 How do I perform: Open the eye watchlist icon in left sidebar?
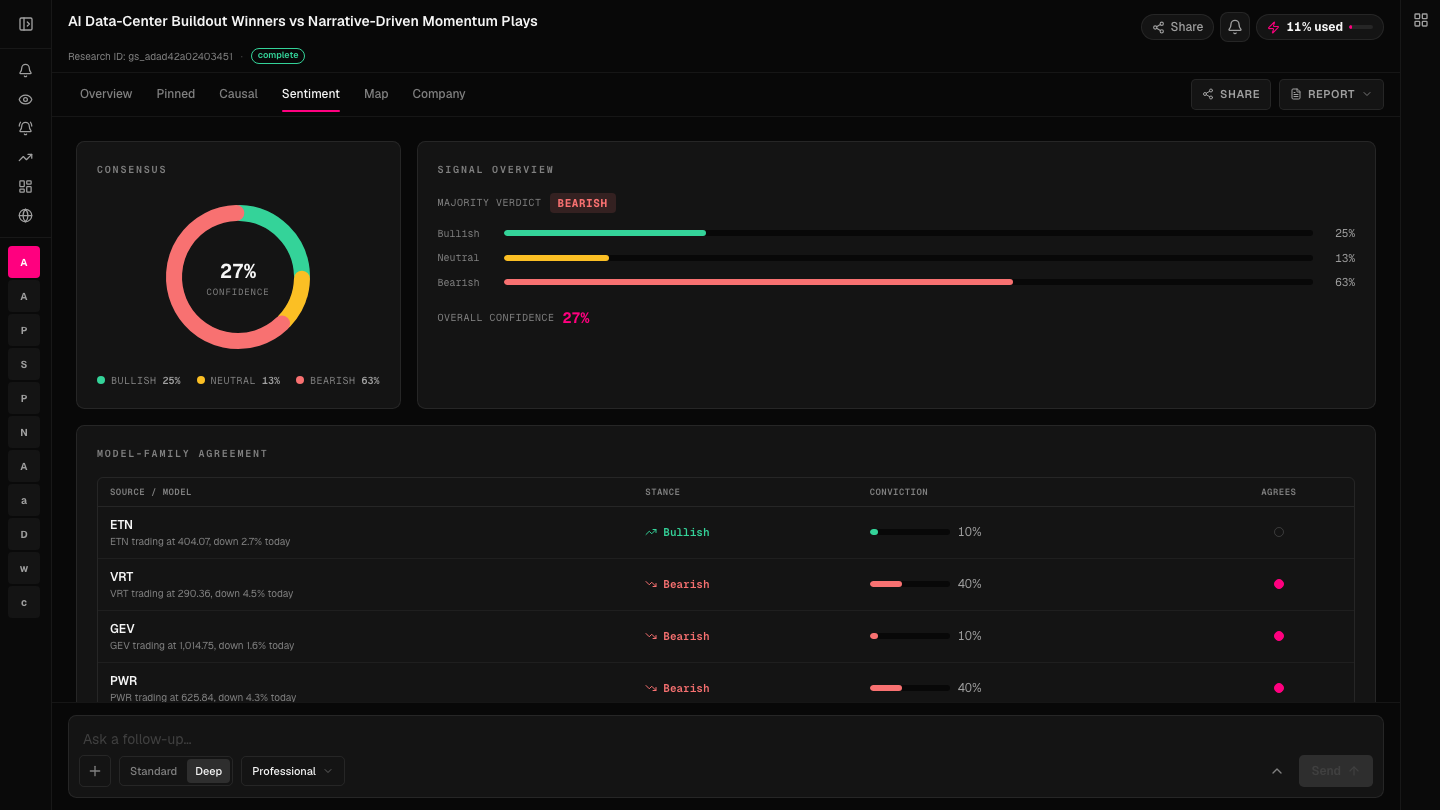26,100
